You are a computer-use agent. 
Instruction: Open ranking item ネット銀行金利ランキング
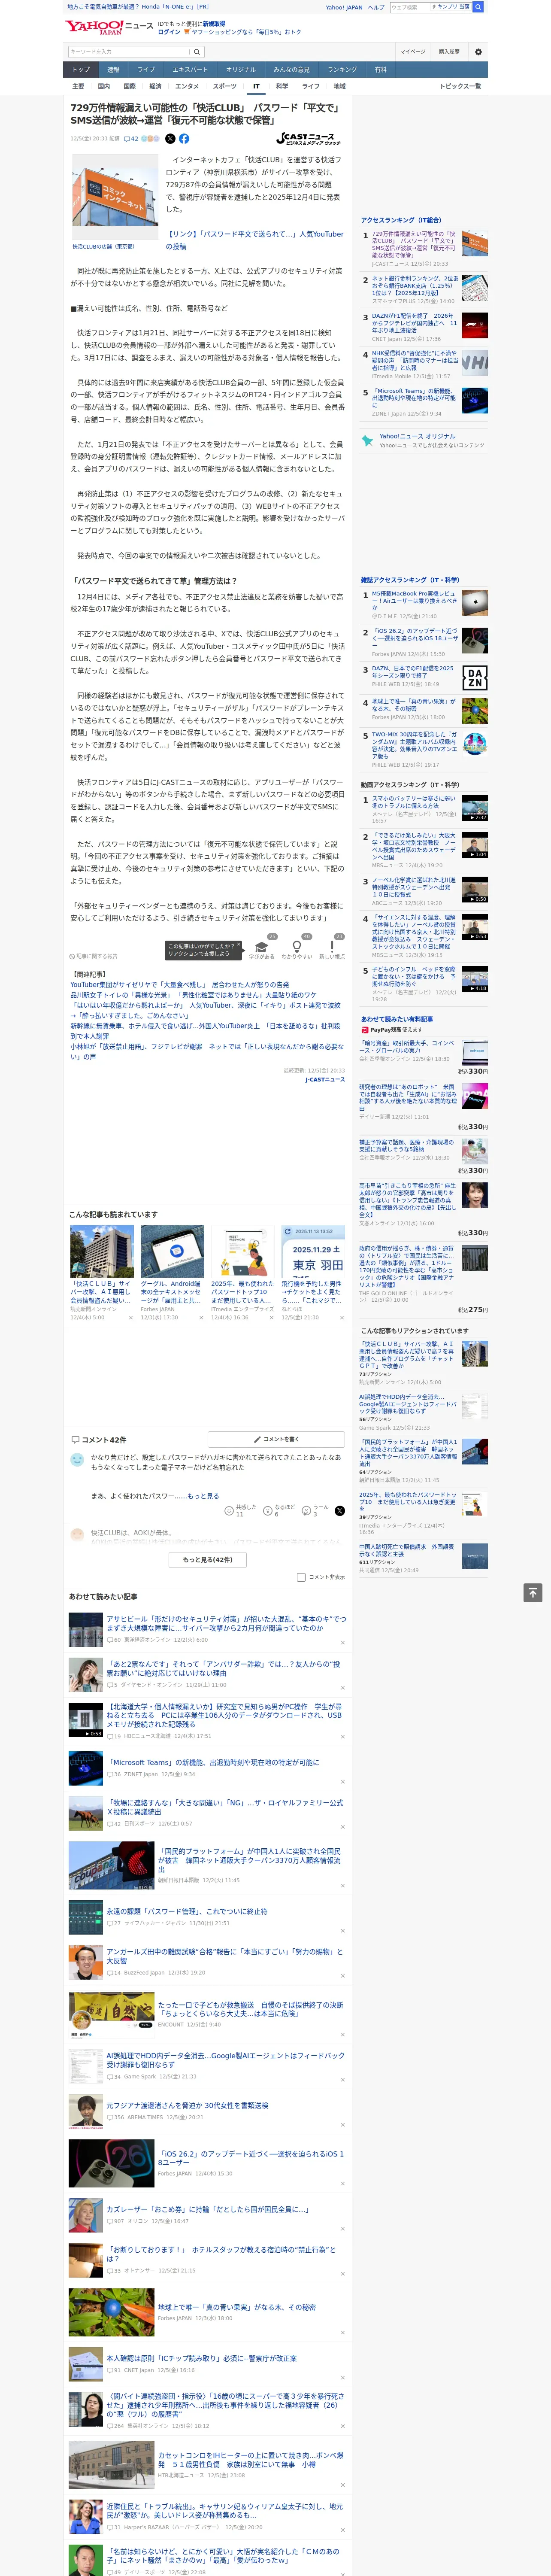tap(415, 287)
